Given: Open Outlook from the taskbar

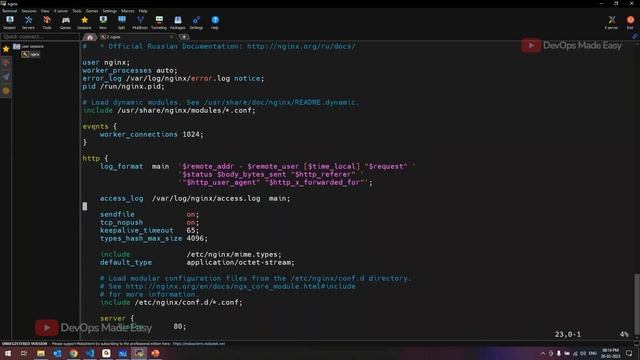Looking at the screenshot, I should point(57,353).
